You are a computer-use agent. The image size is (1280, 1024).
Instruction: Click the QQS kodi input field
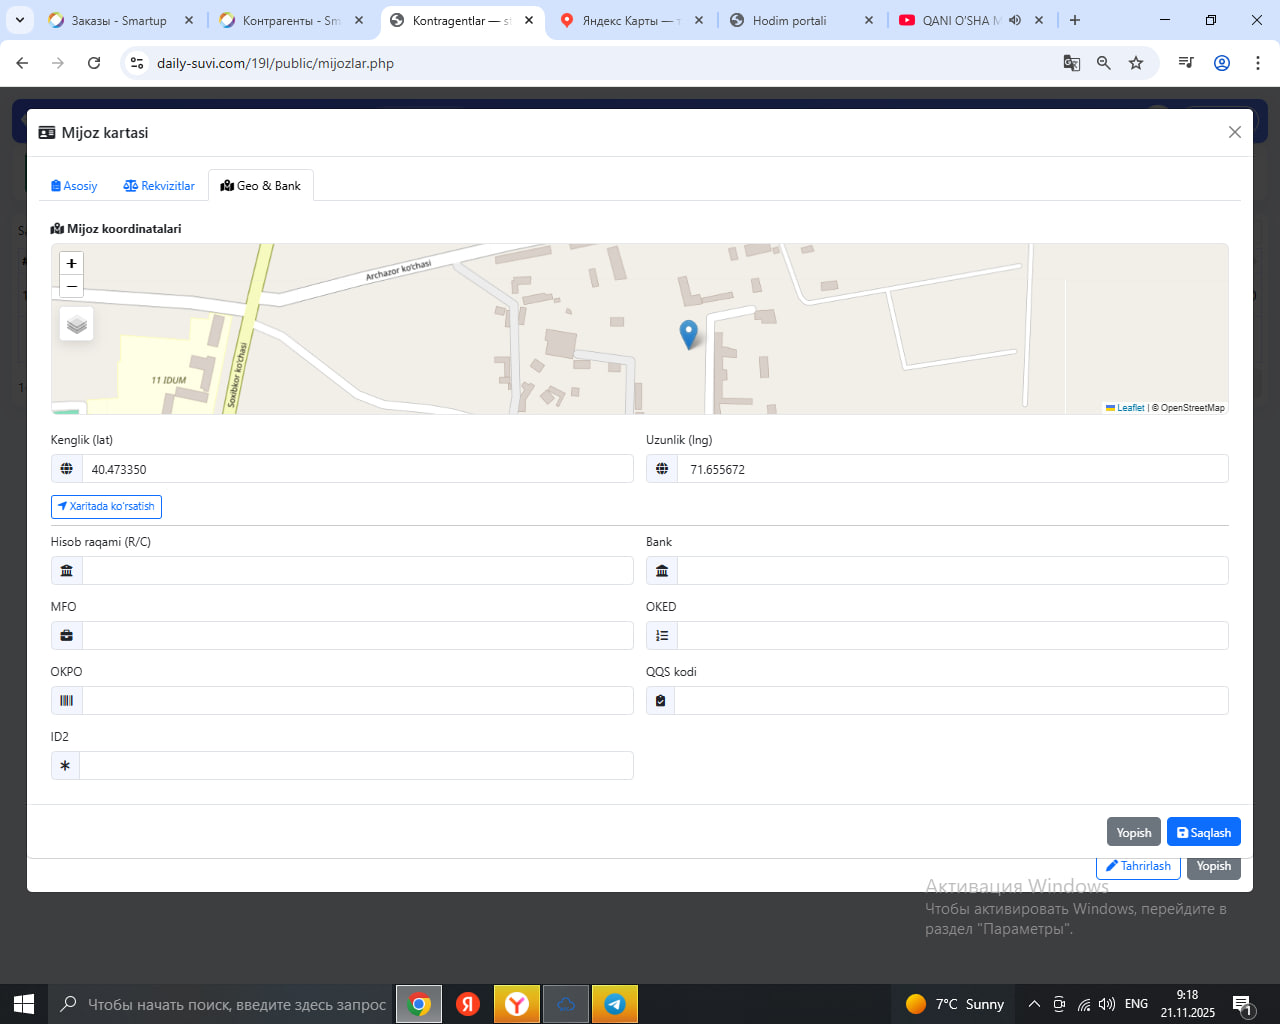coord(950,701)
